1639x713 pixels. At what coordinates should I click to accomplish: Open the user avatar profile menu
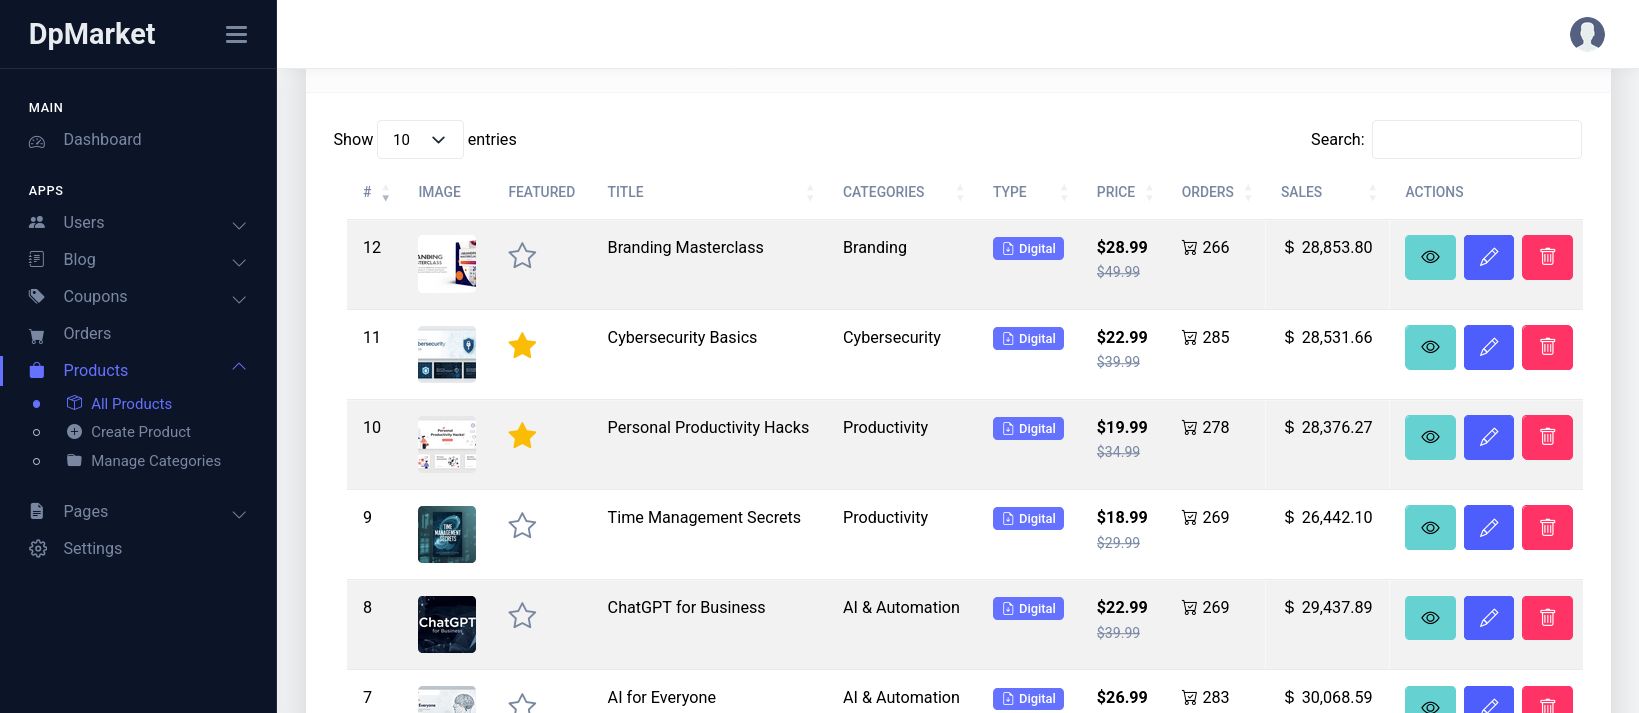(x=1586, y=34)
